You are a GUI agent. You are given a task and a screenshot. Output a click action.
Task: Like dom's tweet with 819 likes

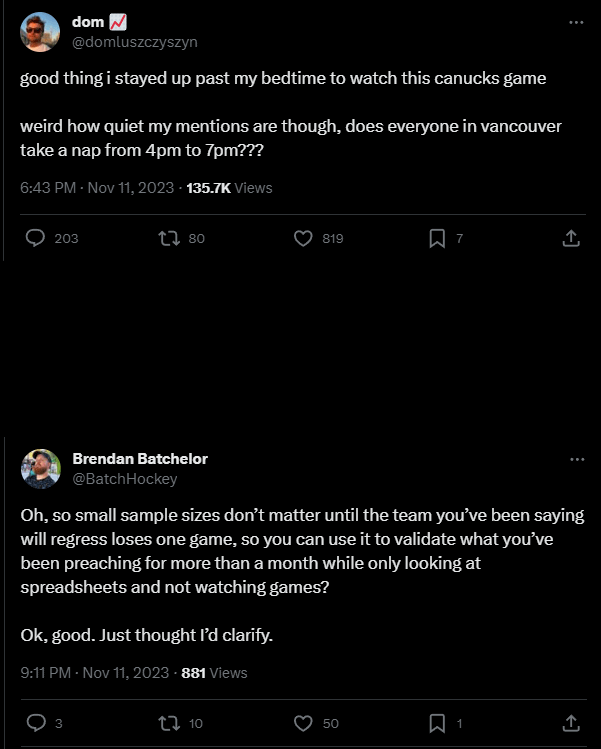304,238
